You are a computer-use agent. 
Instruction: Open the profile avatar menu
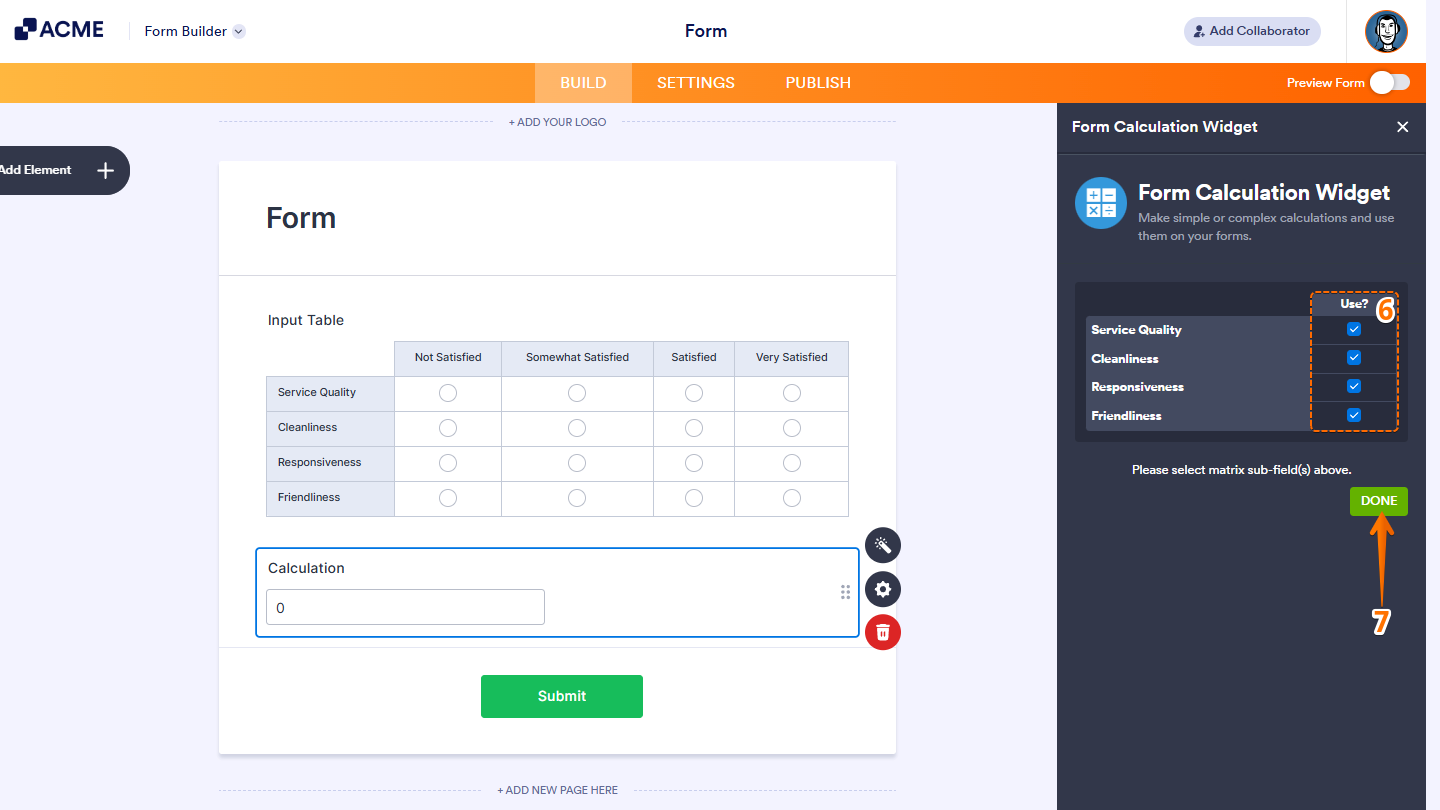[1387, 31]
